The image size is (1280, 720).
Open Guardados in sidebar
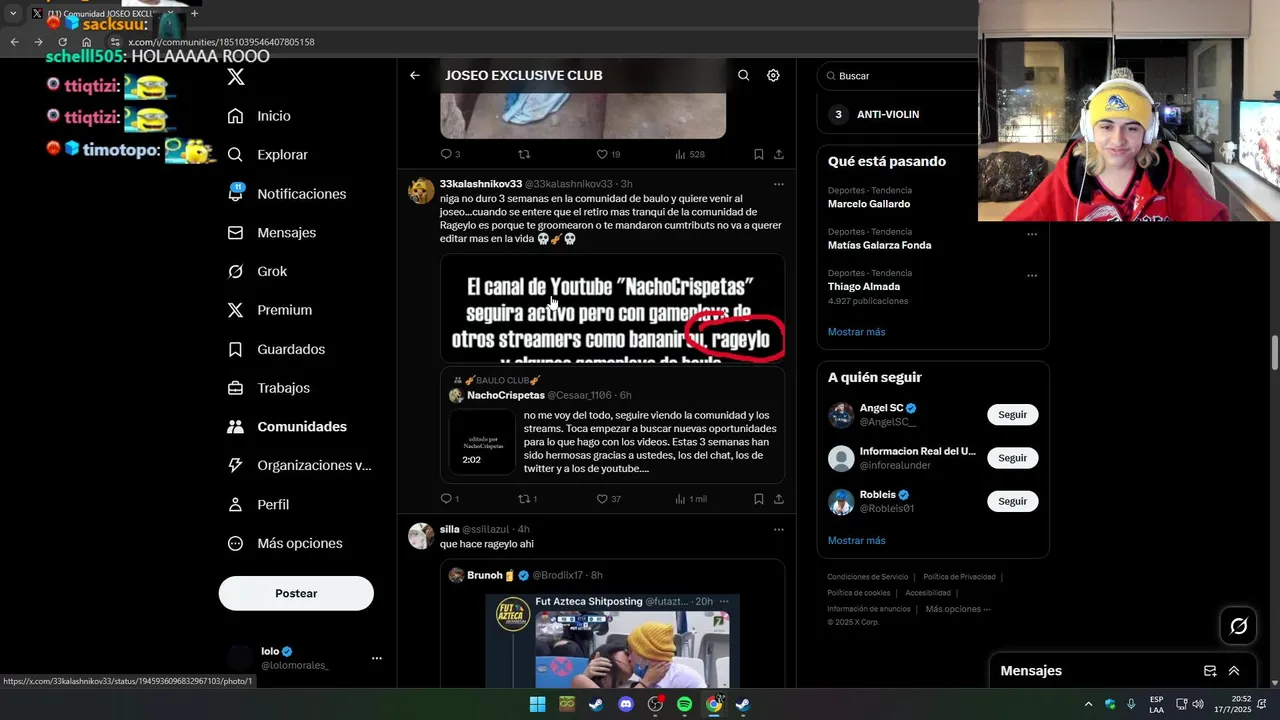[275, 349]
